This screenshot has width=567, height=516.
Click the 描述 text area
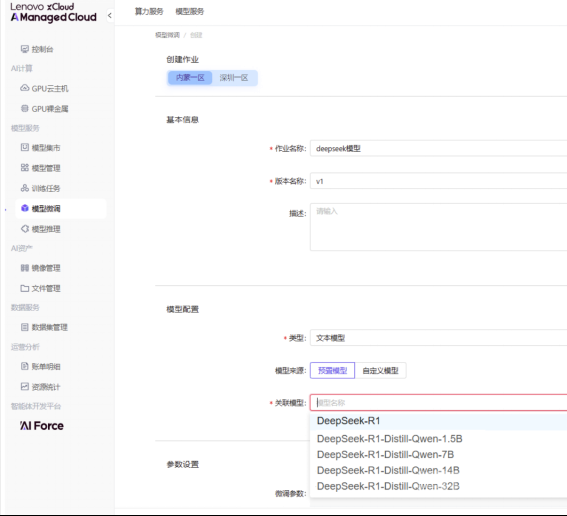[x=438, y=227]
